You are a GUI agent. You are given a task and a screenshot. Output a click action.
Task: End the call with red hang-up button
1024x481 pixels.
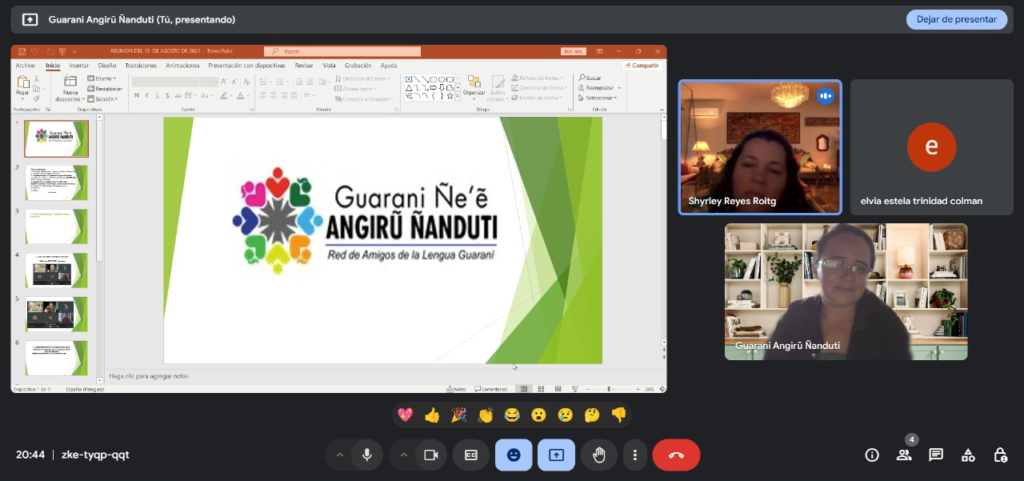coord(676,455)
